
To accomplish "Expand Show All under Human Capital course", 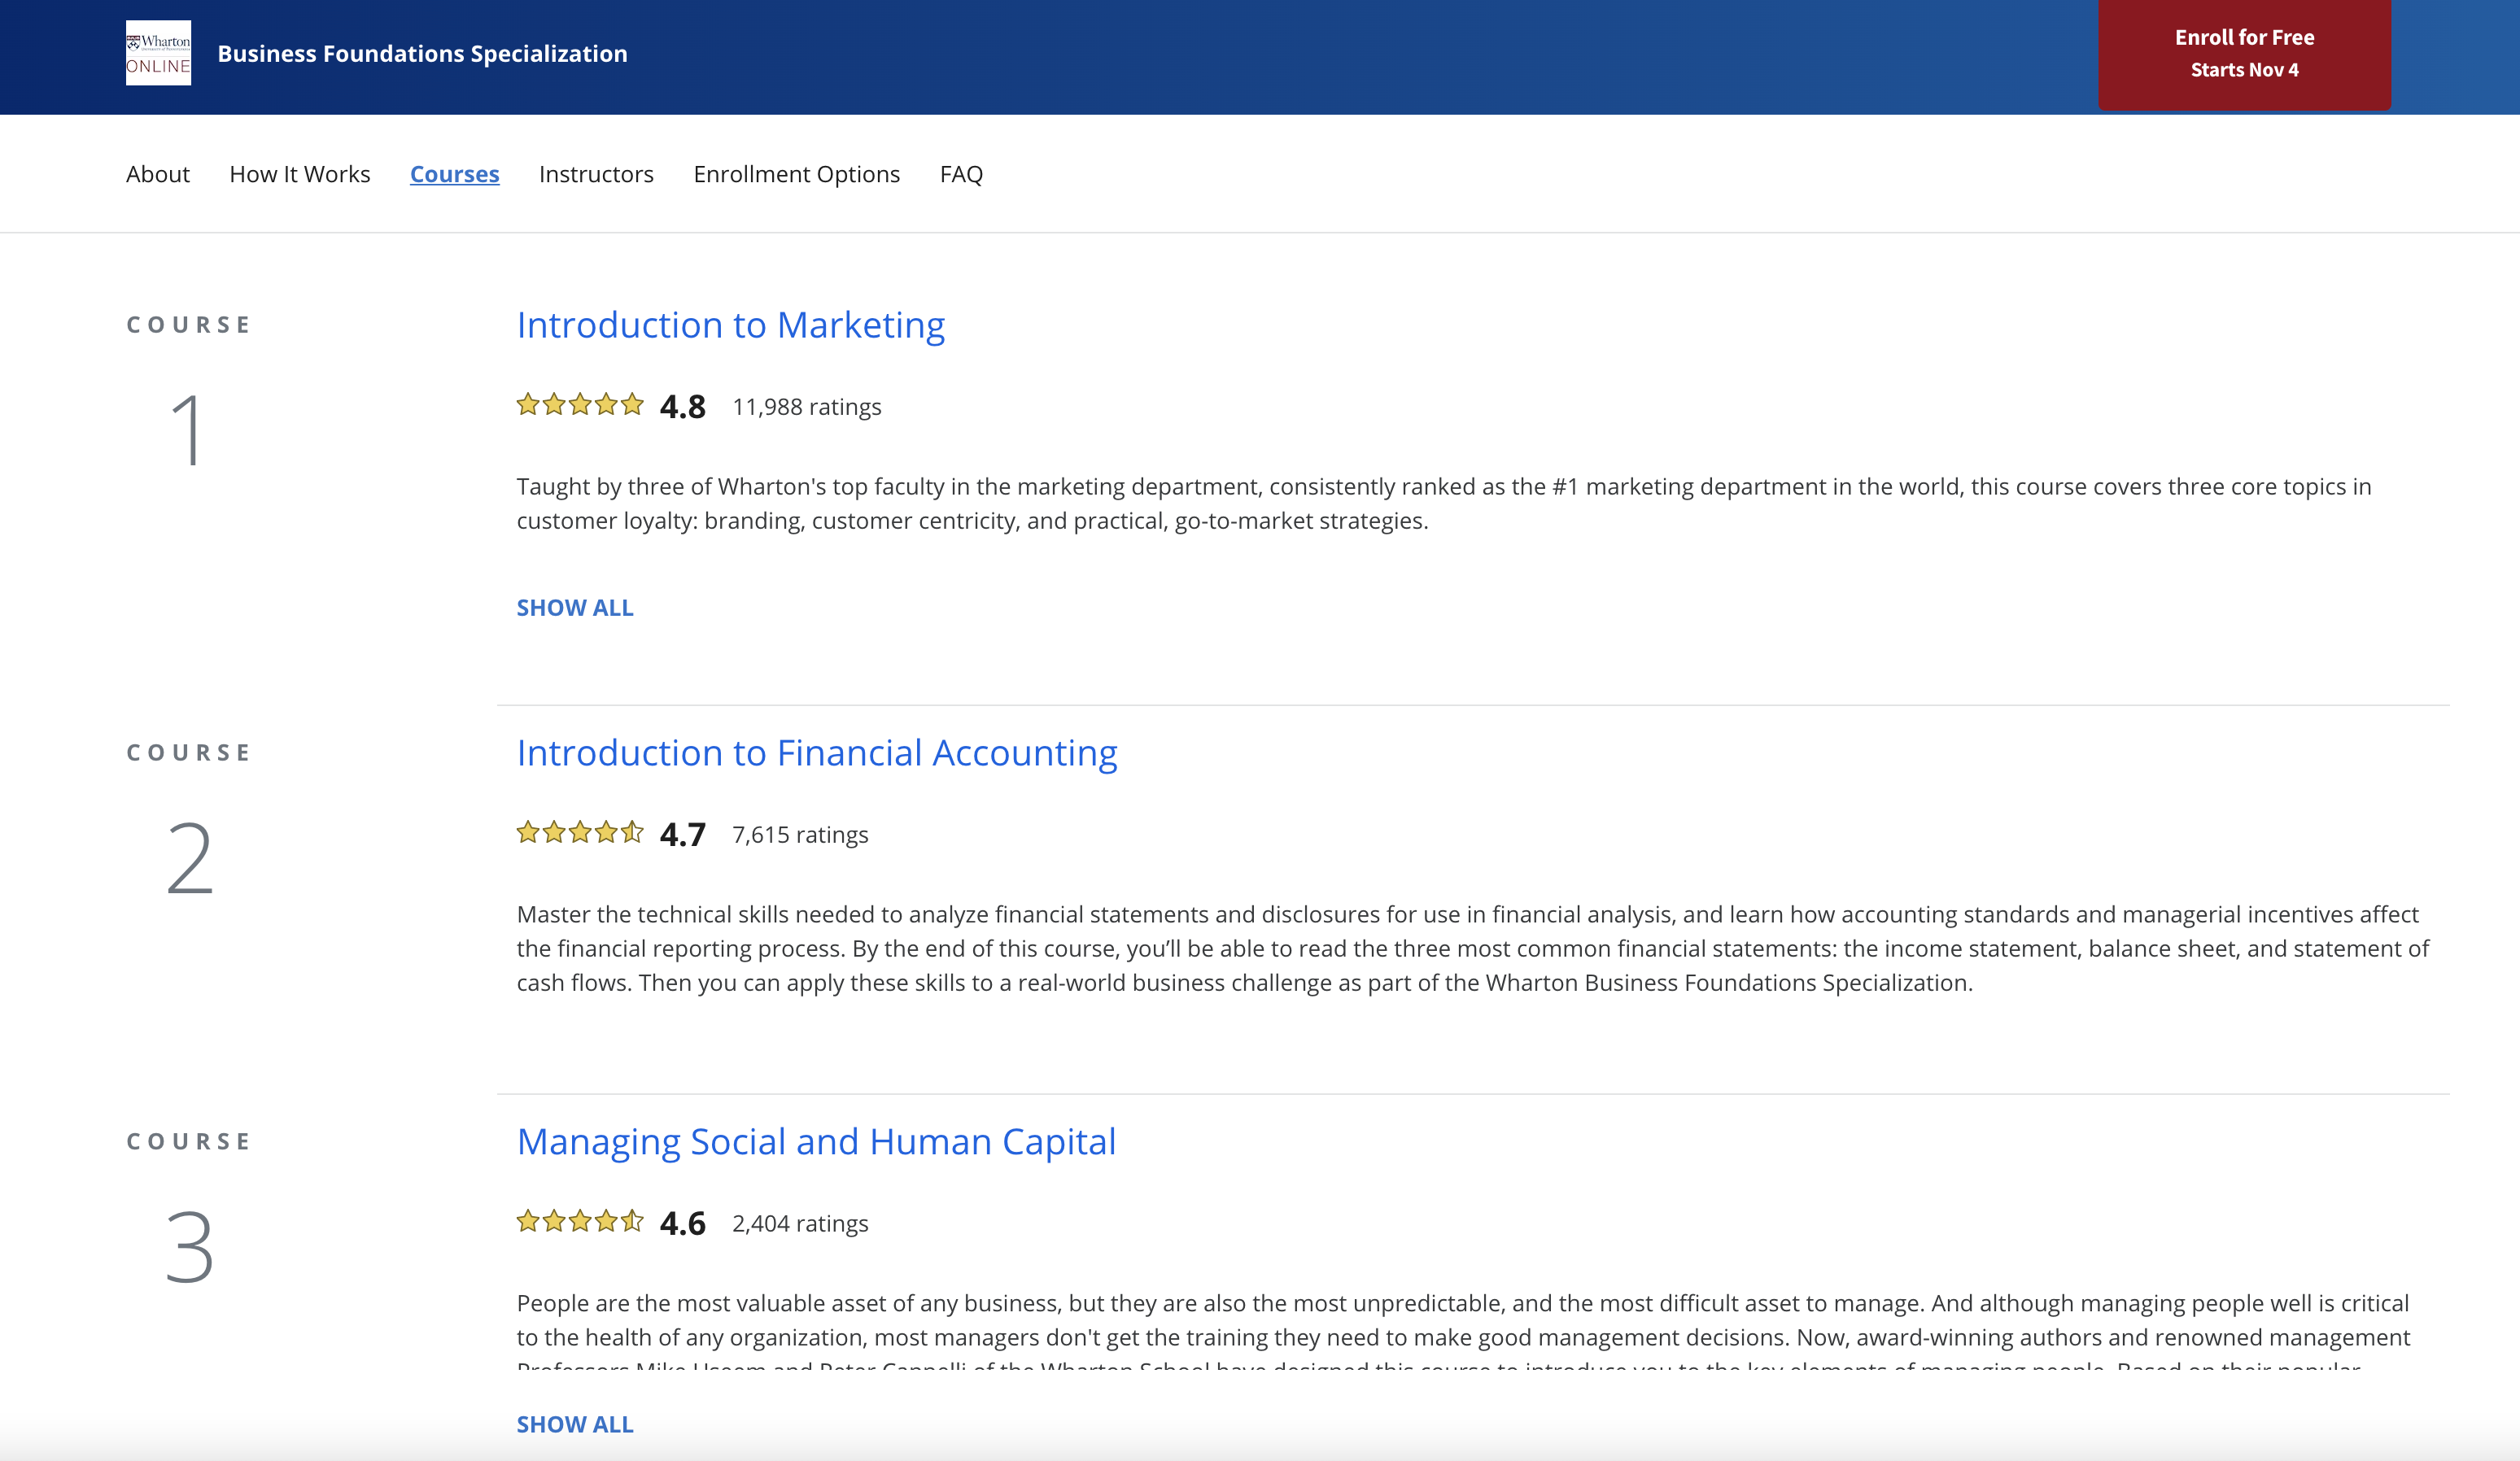I will pos(574,1424).
